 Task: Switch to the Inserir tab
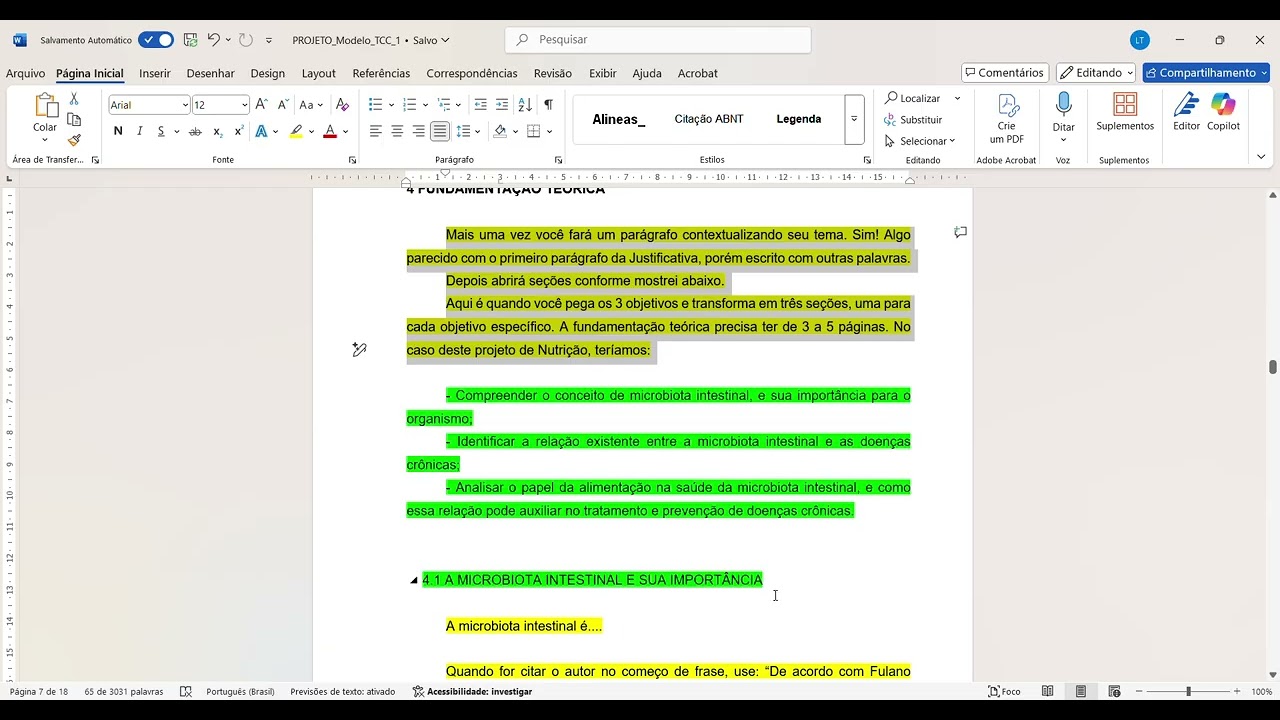(155, 73)
